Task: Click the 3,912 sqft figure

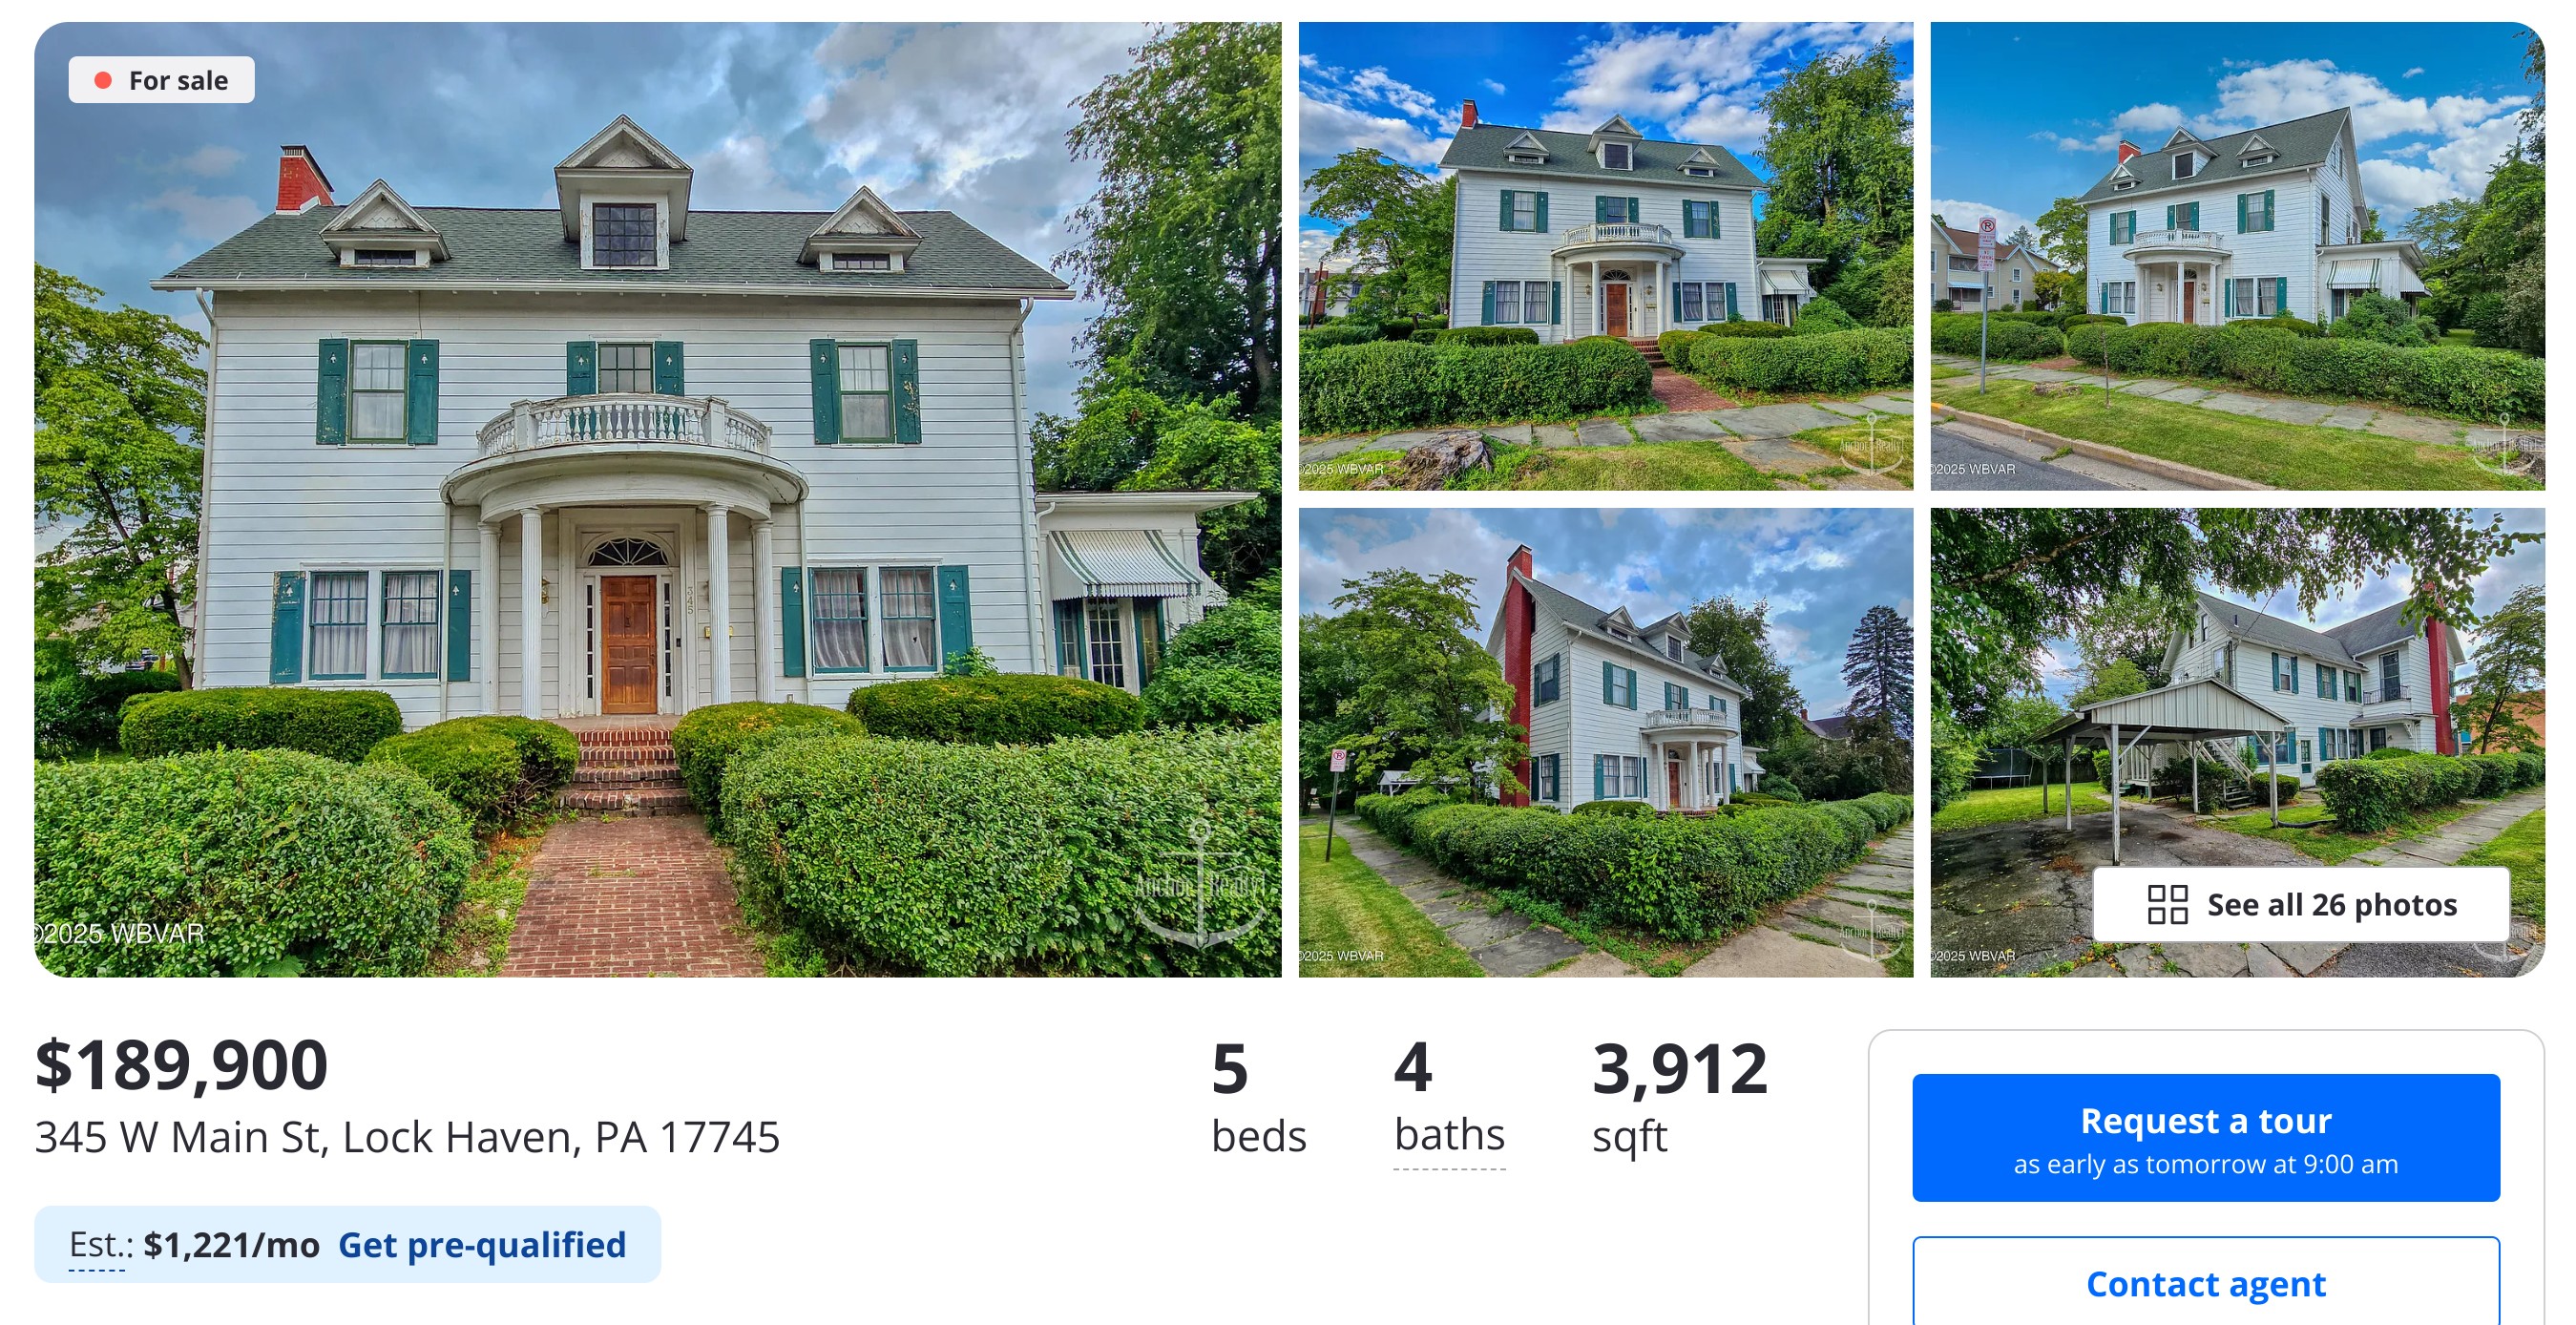Action: [x=1680, y=1097]
